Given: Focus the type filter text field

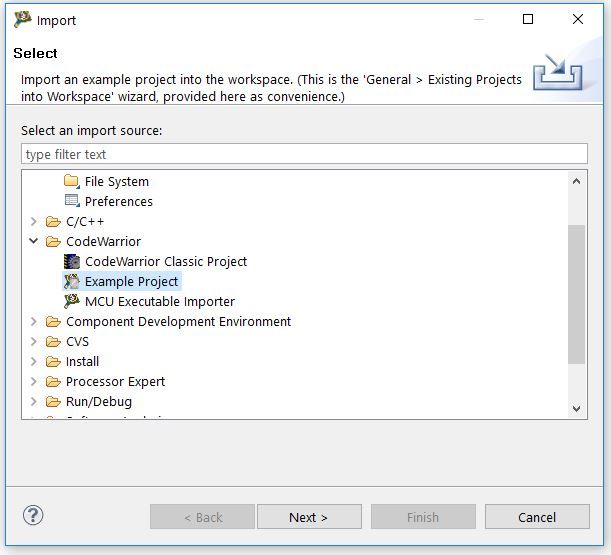Looking at the screenshot, I should [x=304, y=154].
